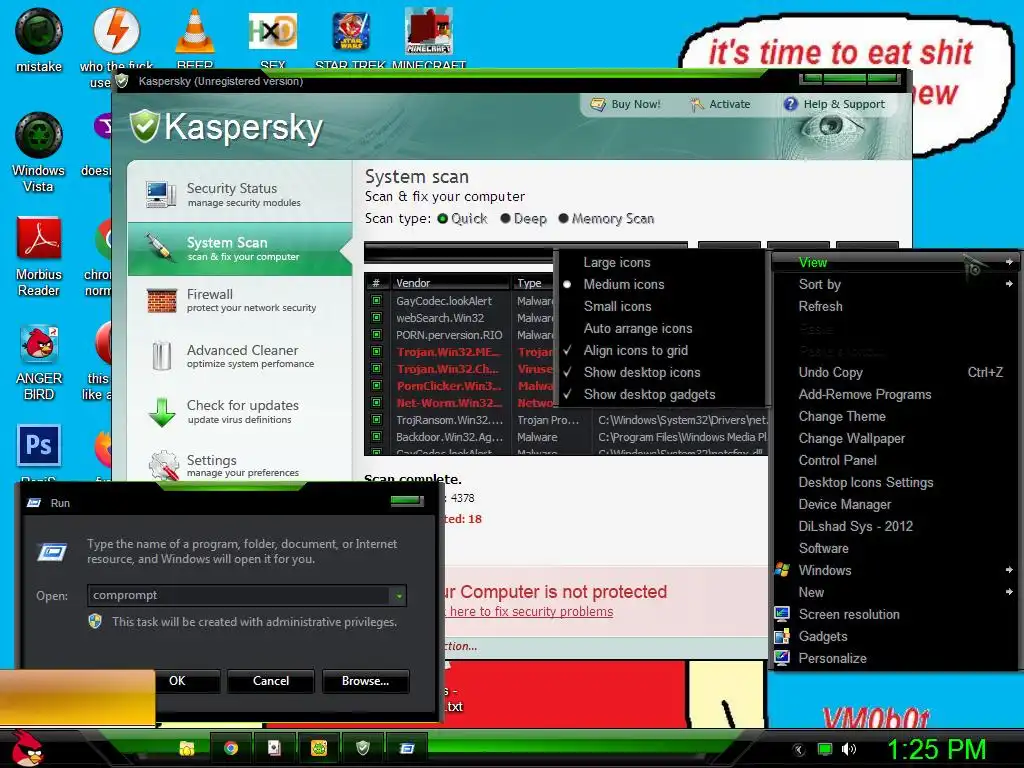This screenshot has height=768, width=1024.
Task: Click the Kaspersky shield taskbar icon
Action: [363, 748]
